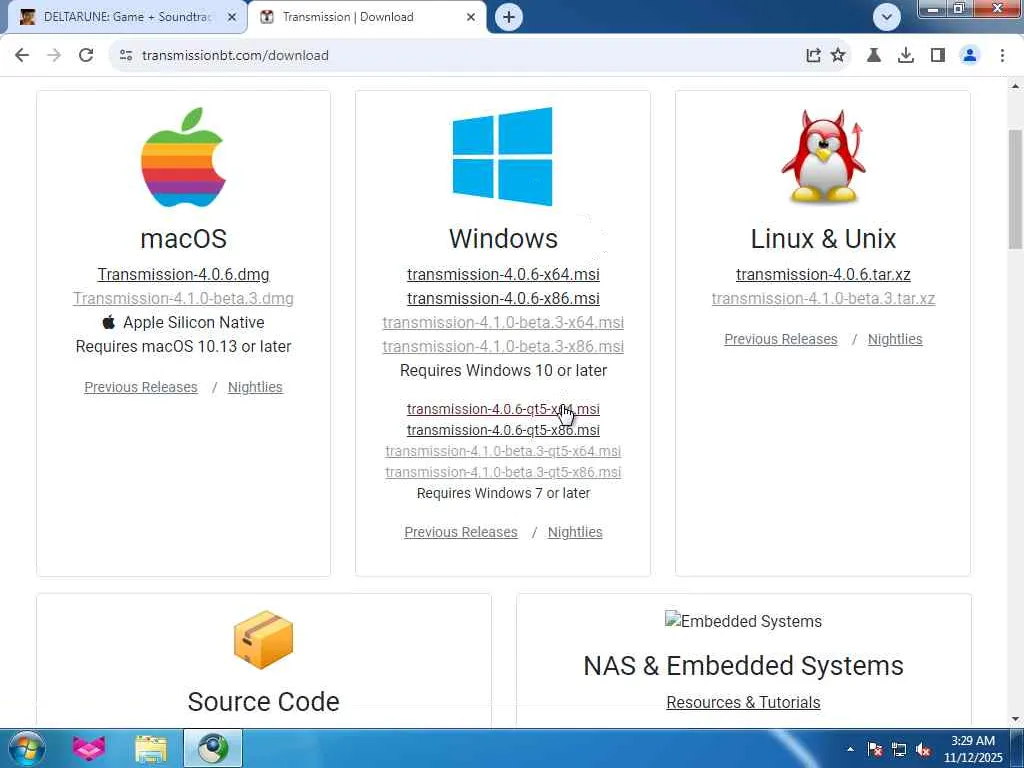1024x768 pixels.
Task: Click the rainbow Apple macOS logo
Action: 184,157
